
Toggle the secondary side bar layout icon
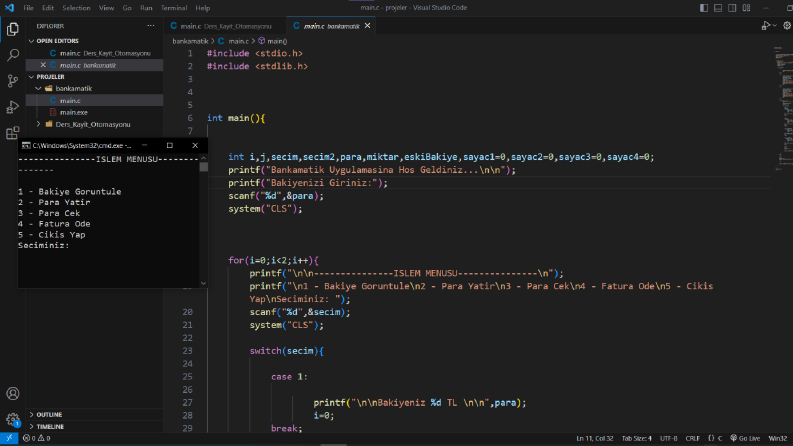tap(732, 8)
